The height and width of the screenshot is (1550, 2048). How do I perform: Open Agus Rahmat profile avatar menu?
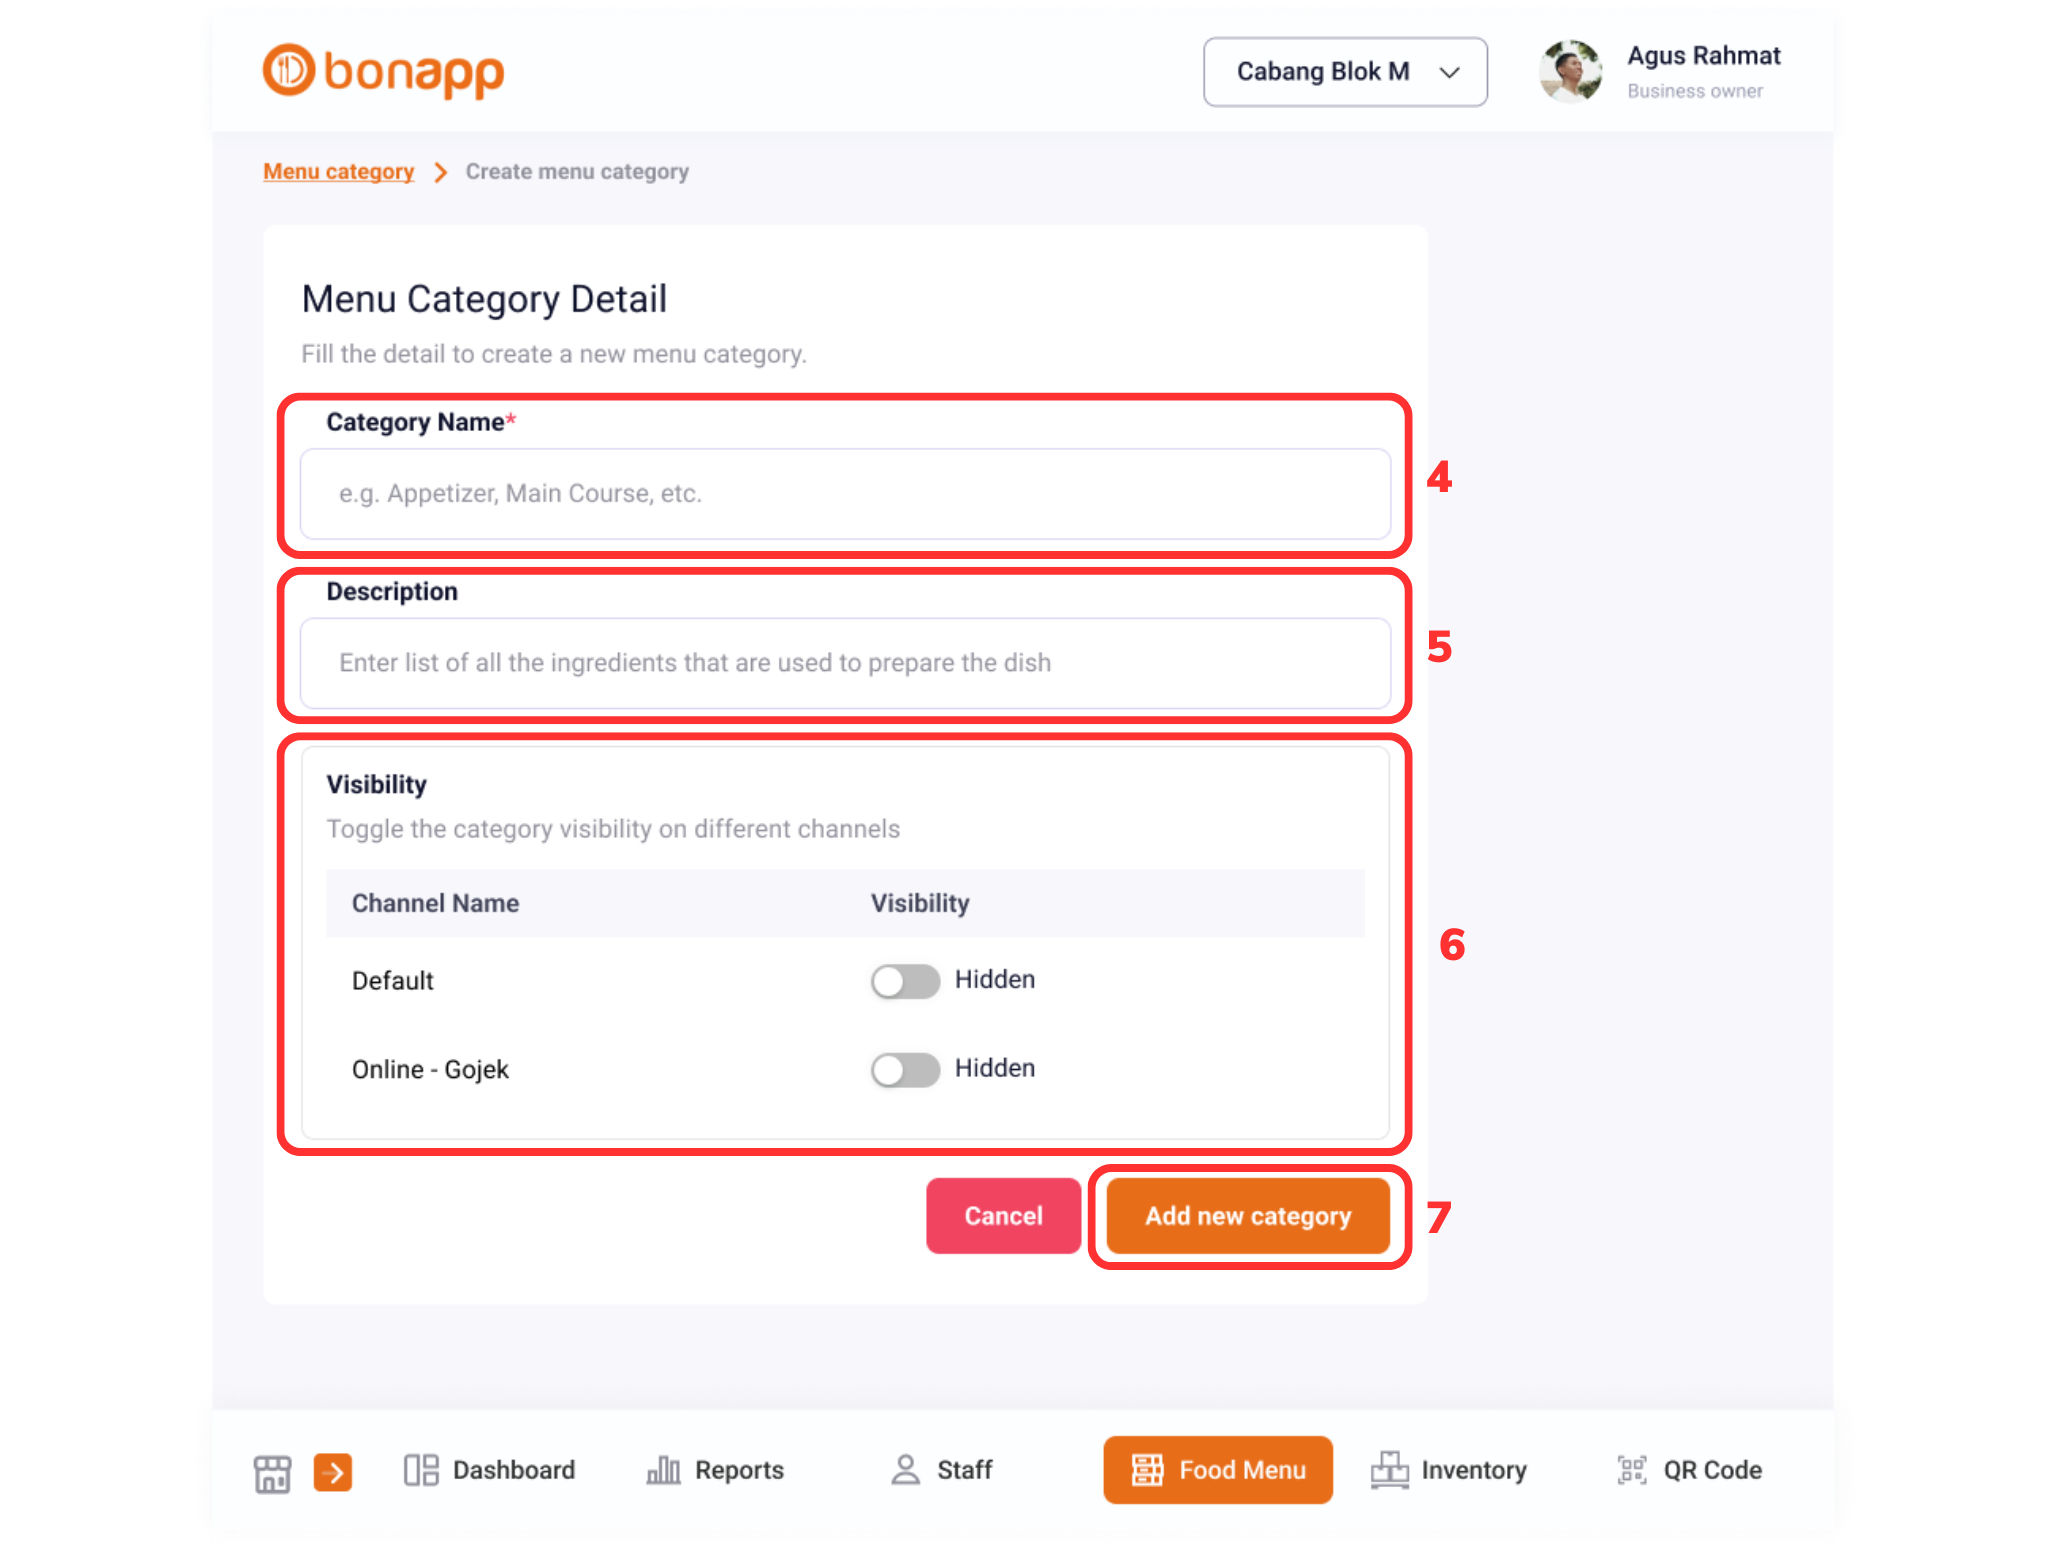coord(1570,72)
